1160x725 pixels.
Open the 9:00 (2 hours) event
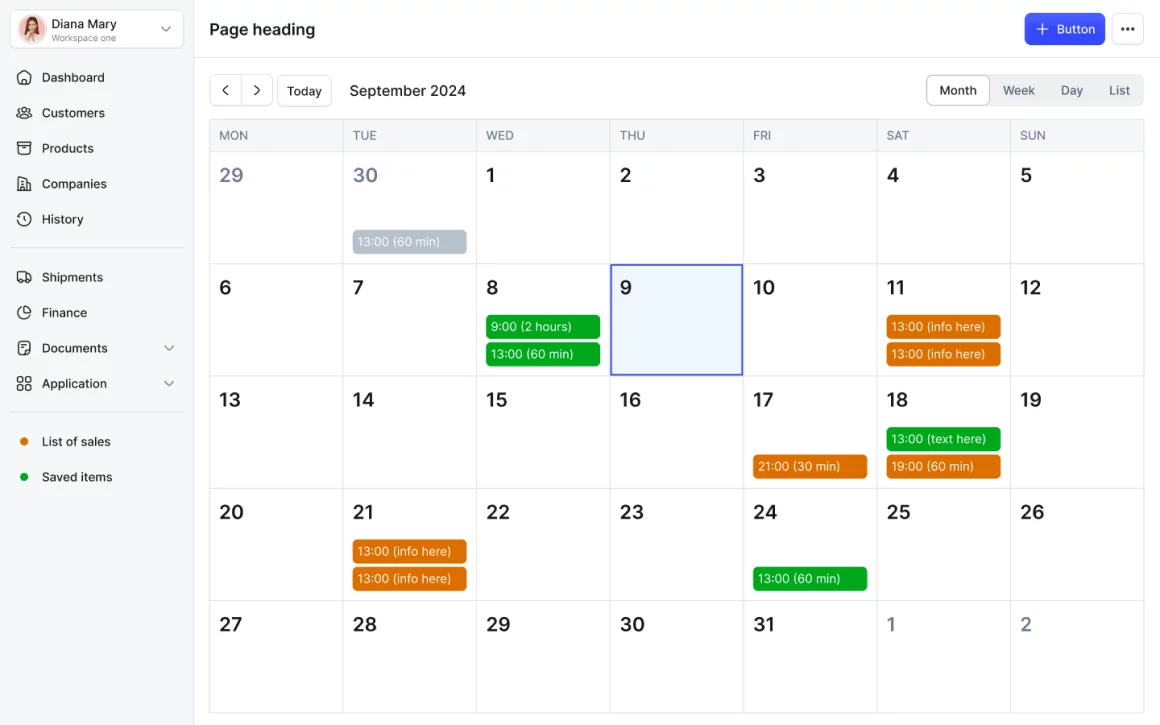pyautogui.click(x=542, y=327)
